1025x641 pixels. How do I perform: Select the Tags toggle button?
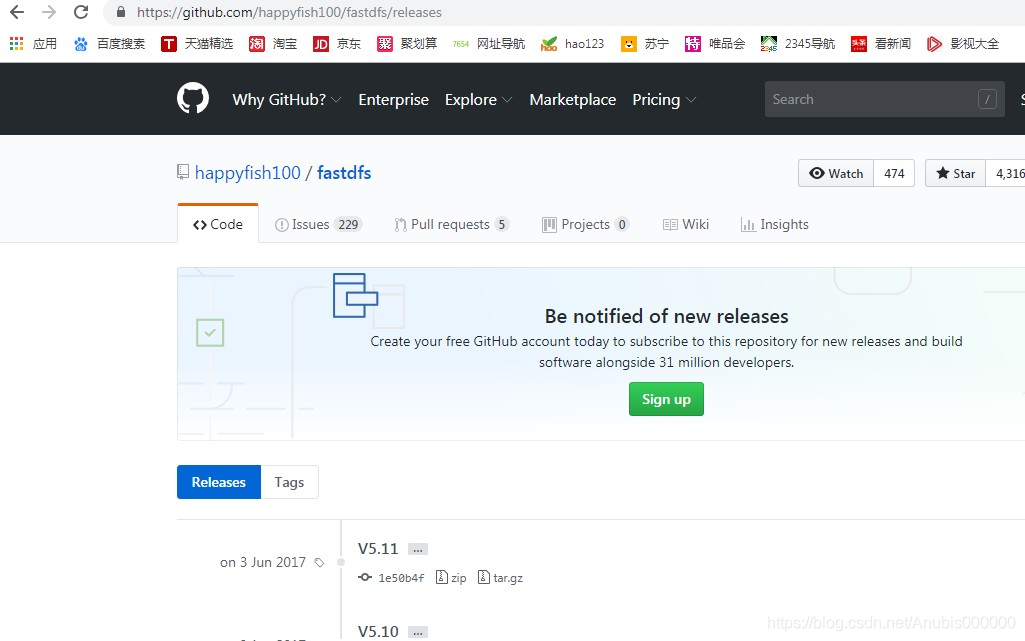[289, 482]
